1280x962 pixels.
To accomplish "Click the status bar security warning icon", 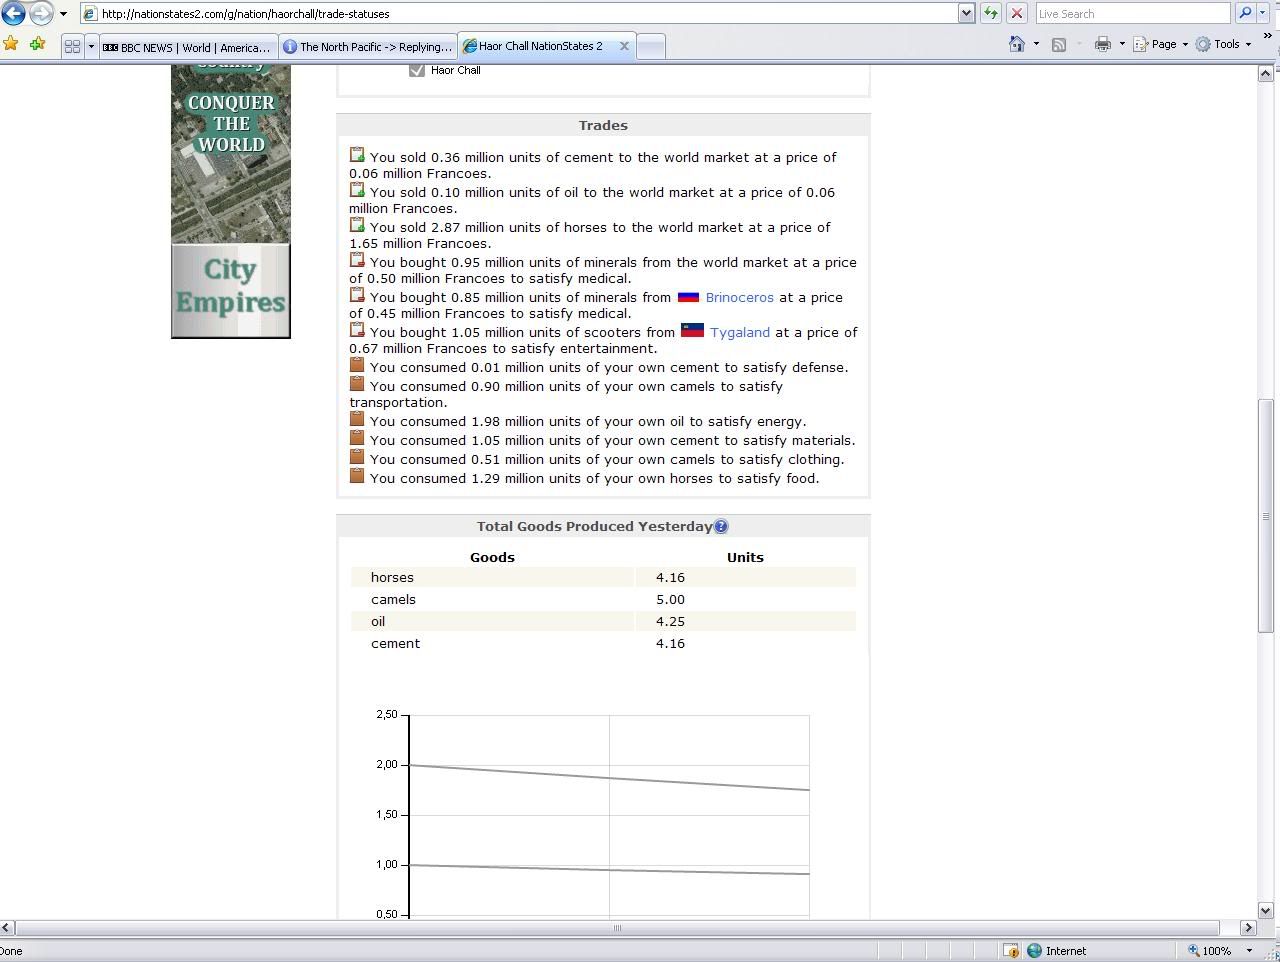I will (1011, 951).
